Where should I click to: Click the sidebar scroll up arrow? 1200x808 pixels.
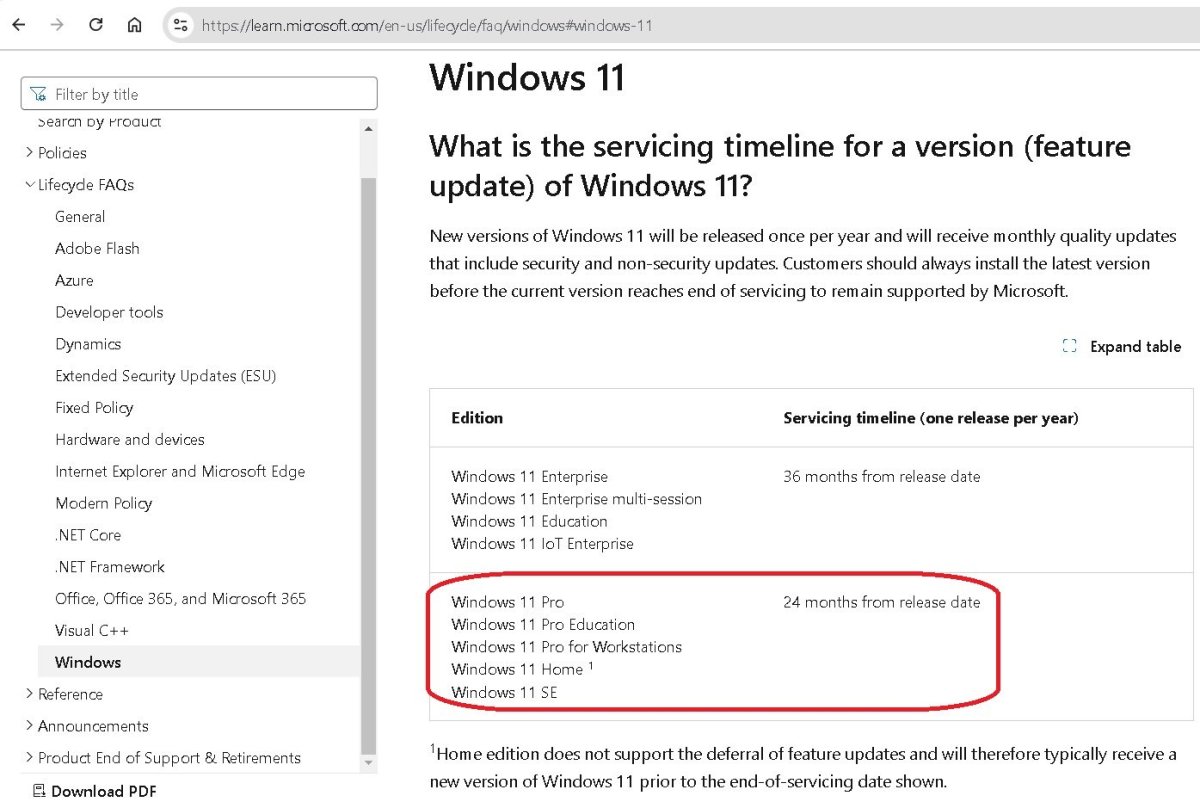click(x=368, y=129)
